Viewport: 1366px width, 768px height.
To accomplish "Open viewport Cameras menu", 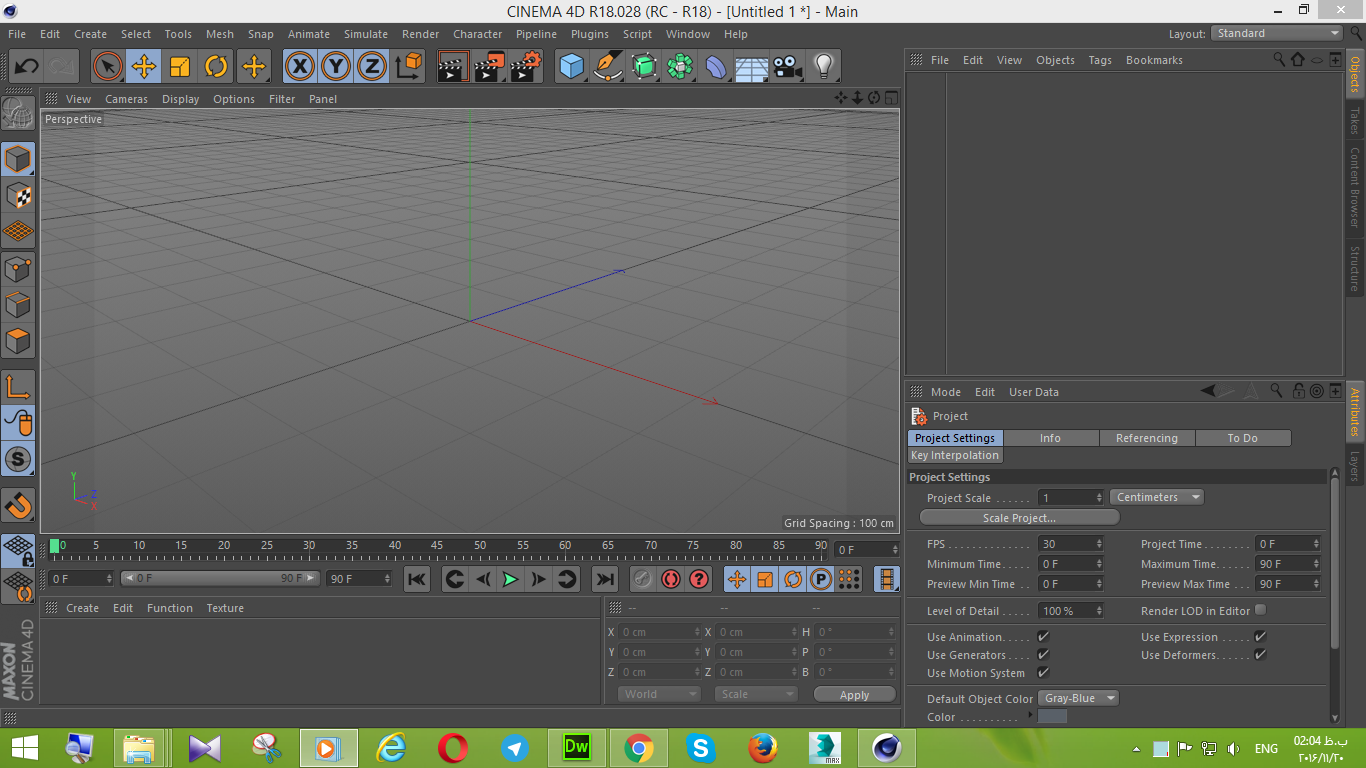I will point(126,99).
